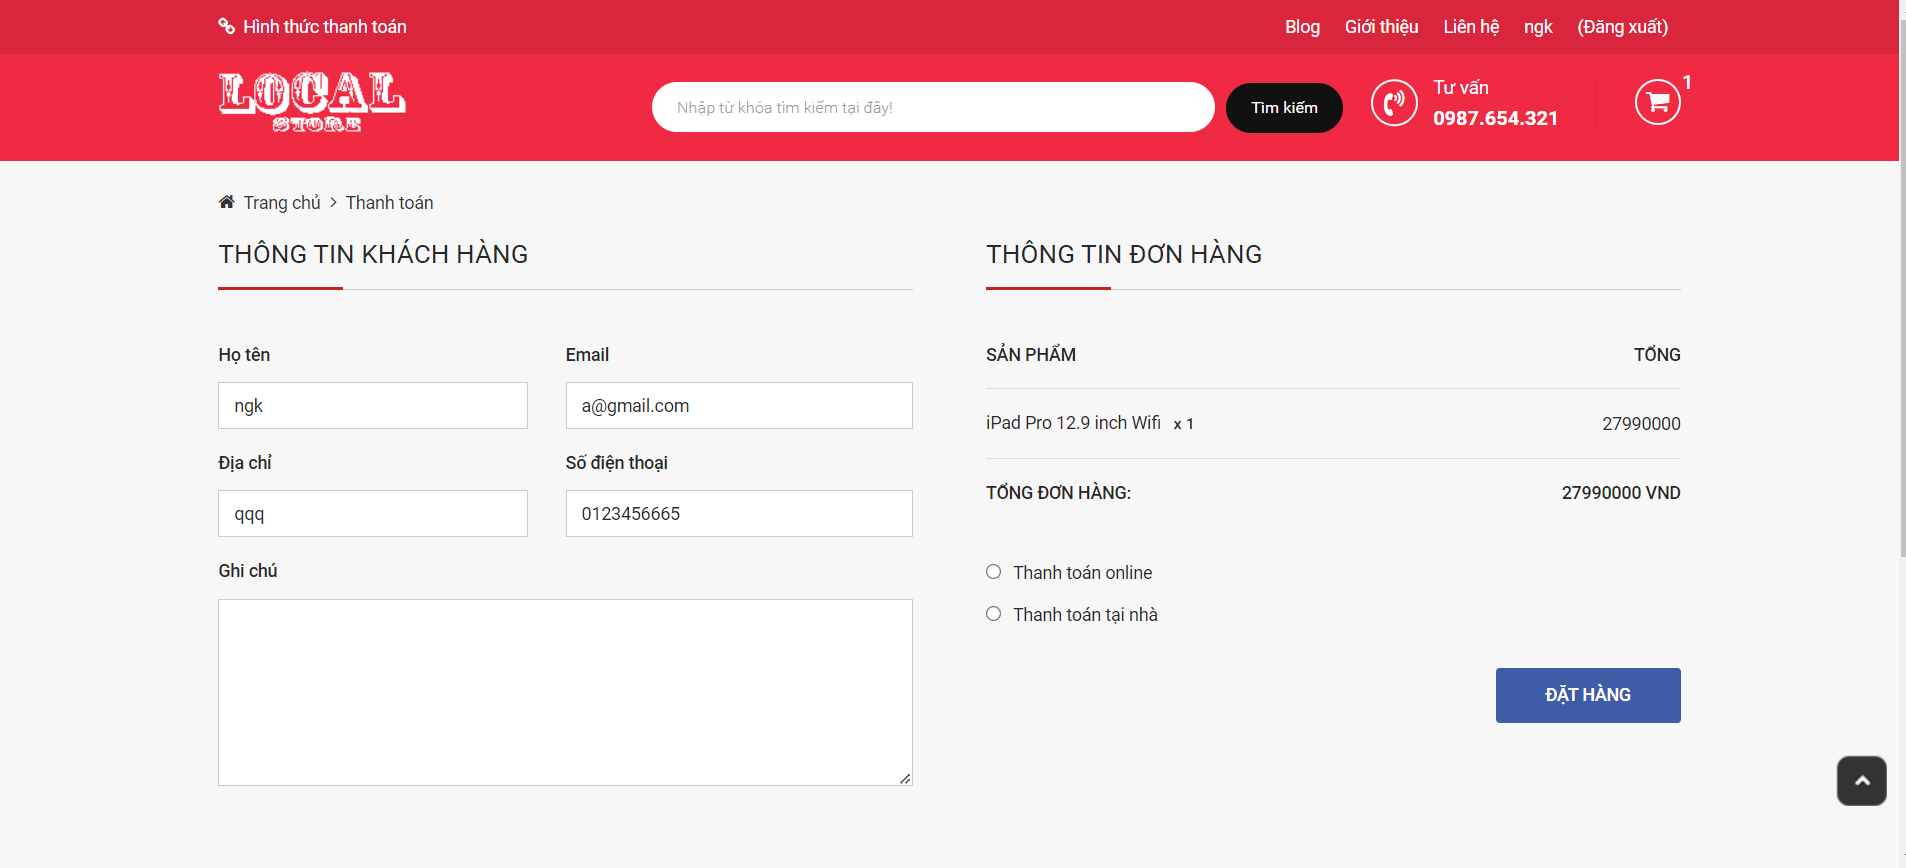Click inside the Ghi chú textarea

click(x=565, y=692)
